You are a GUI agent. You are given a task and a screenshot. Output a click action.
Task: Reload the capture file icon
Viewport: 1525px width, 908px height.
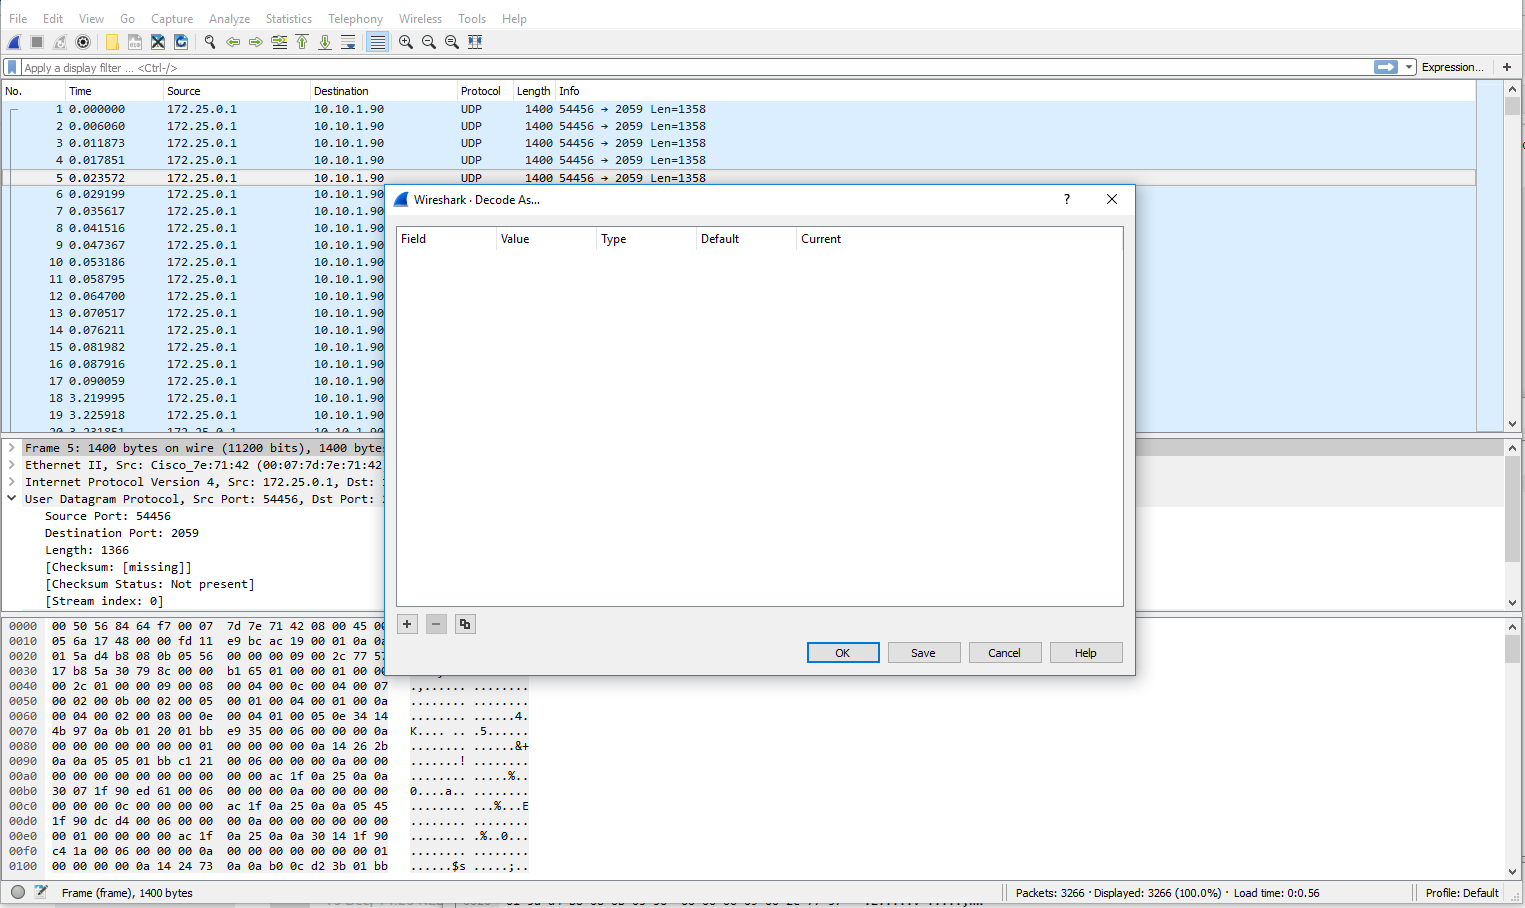(x=181, y=42)
